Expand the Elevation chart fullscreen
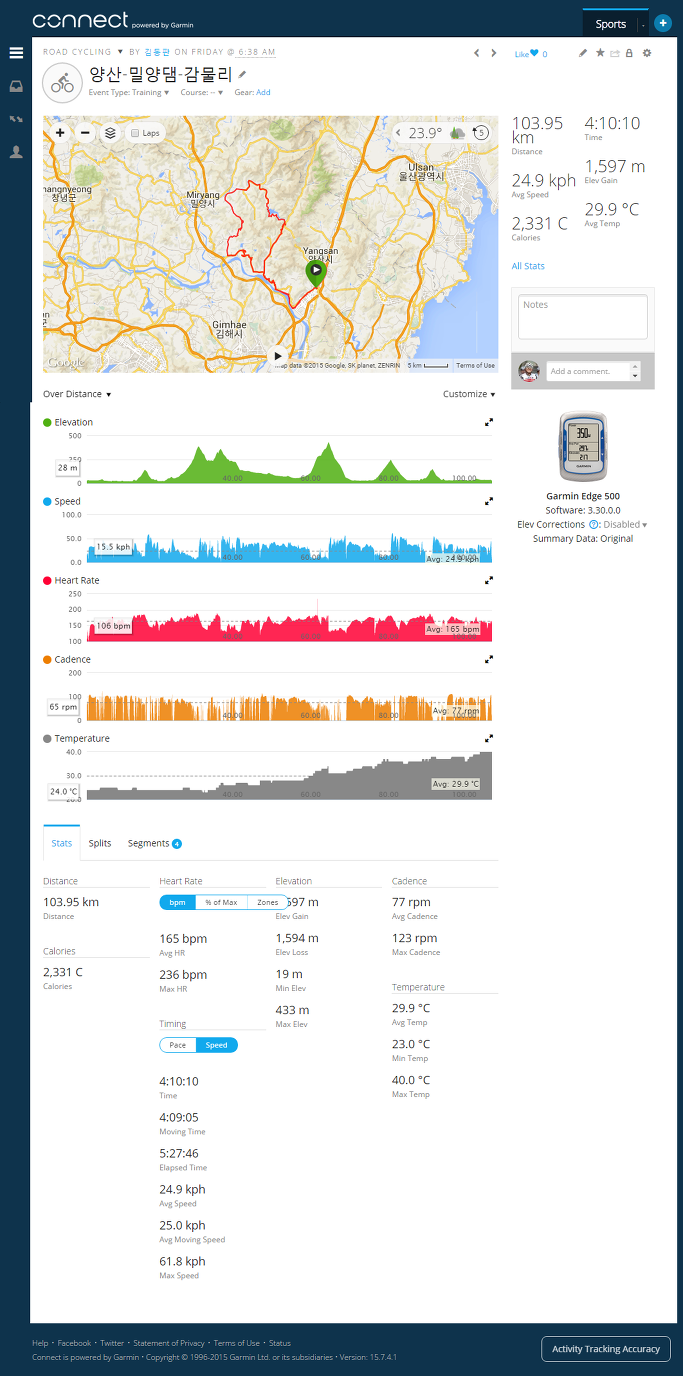 pyautogui.click(x=489, y=422)
